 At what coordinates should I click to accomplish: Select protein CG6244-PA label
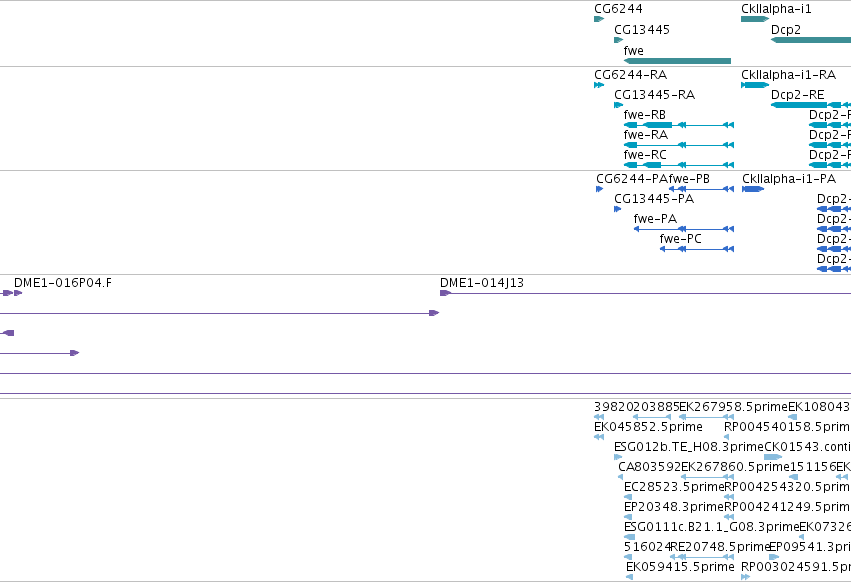[x=632, y=179]
